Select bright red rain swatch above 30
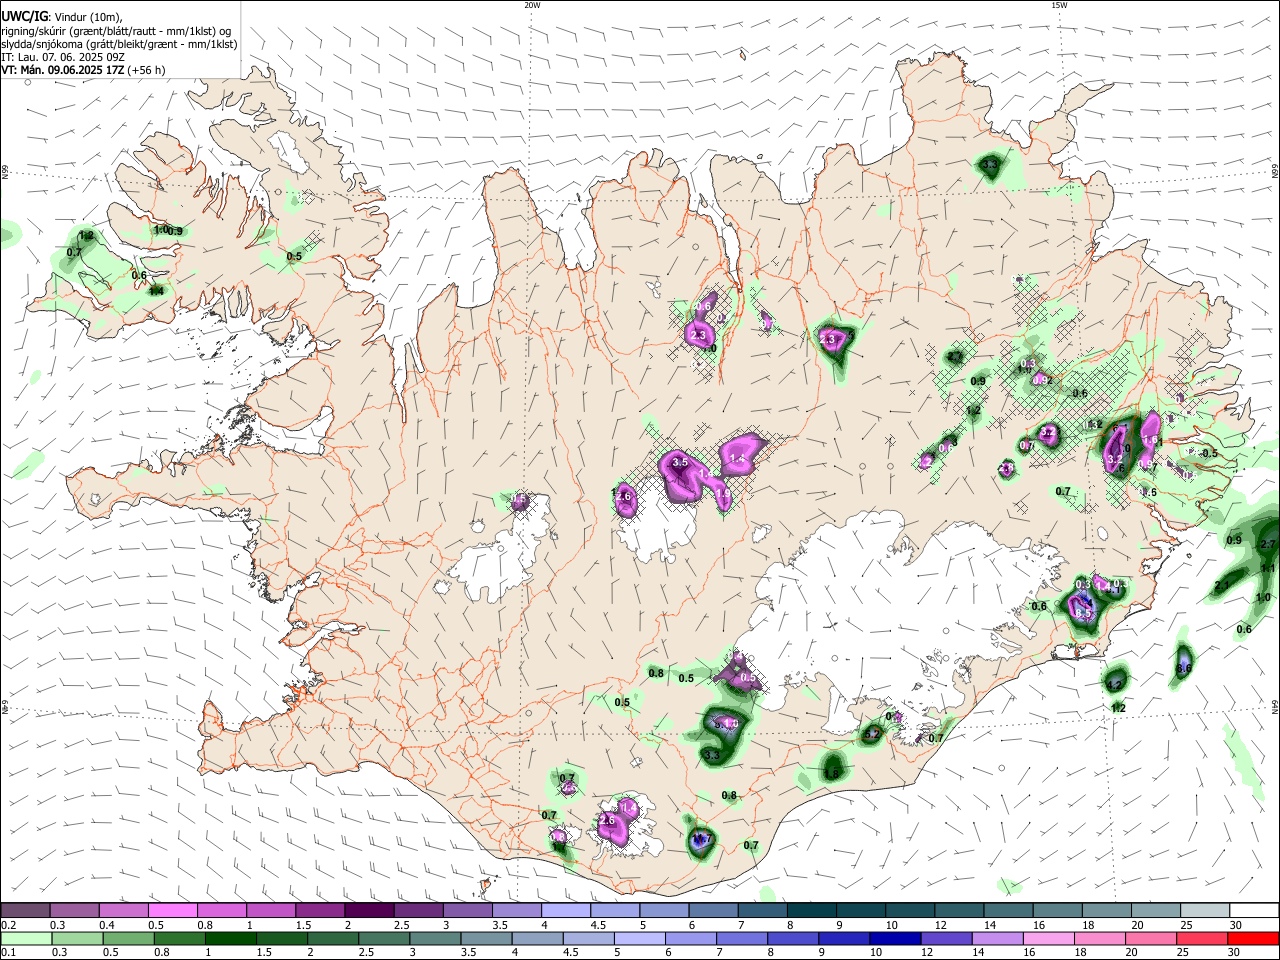The height and width of the screenshot is (960, 1280). tap(1254, 938)
